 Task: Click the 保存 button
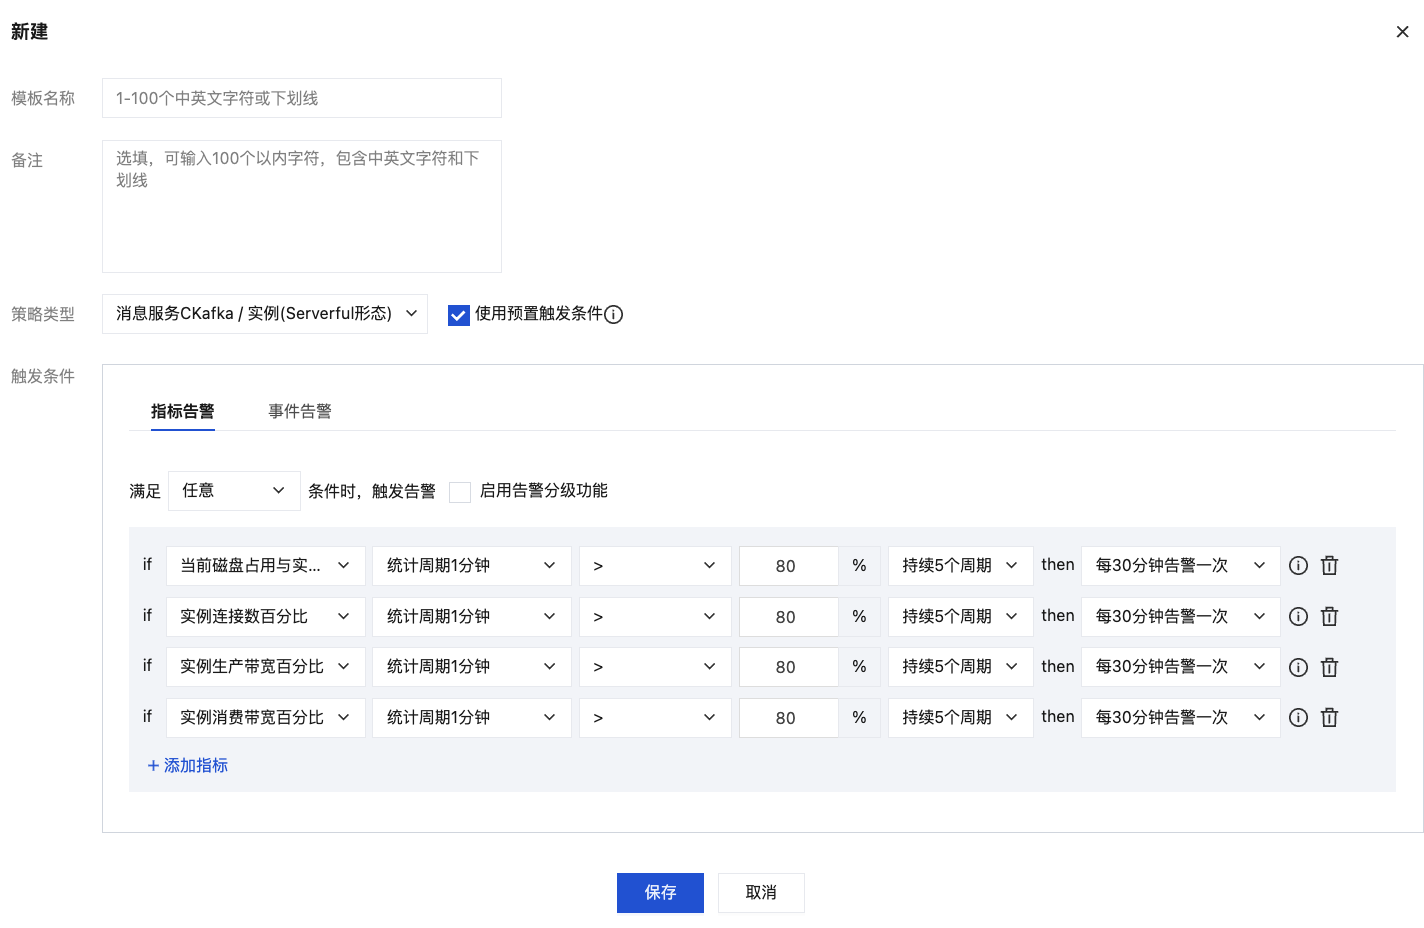pos(660,893)
